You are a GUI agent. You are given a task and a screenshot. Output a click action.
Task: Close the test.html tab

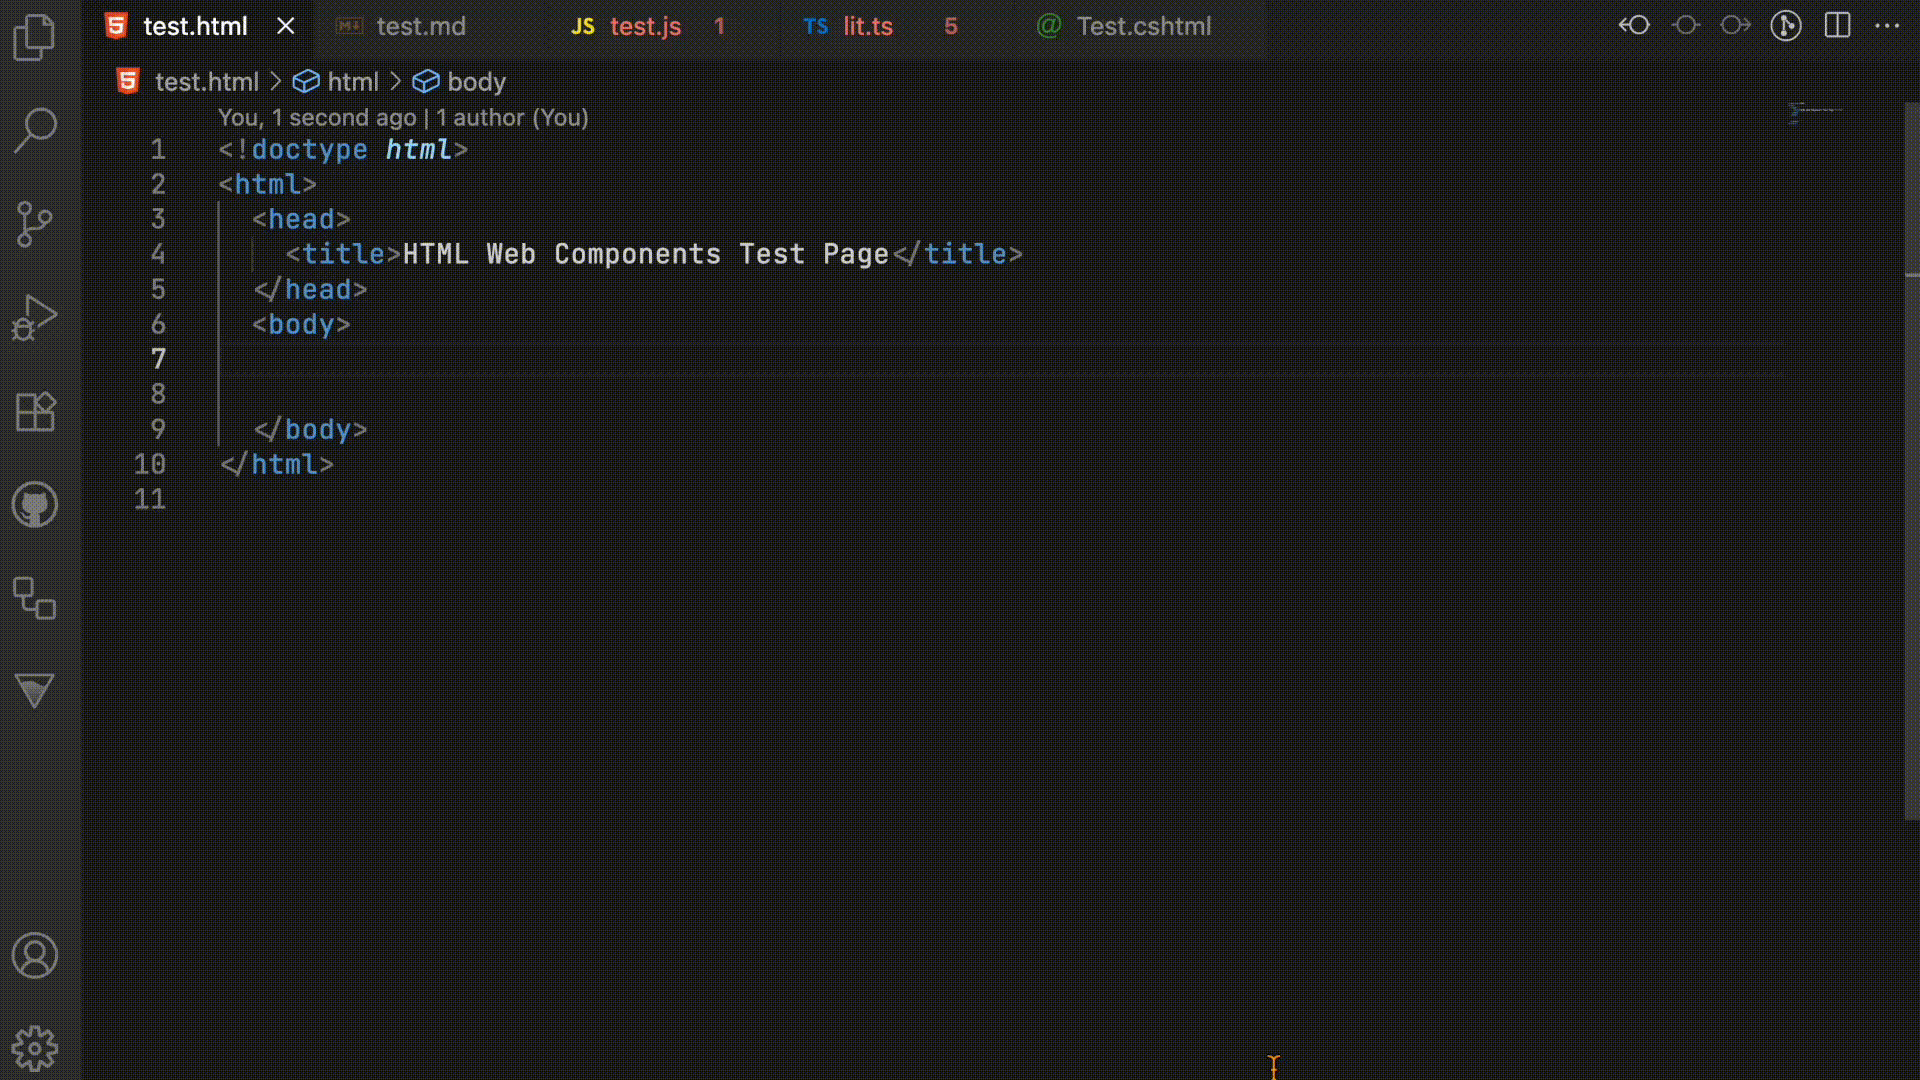tap(286, 26)
